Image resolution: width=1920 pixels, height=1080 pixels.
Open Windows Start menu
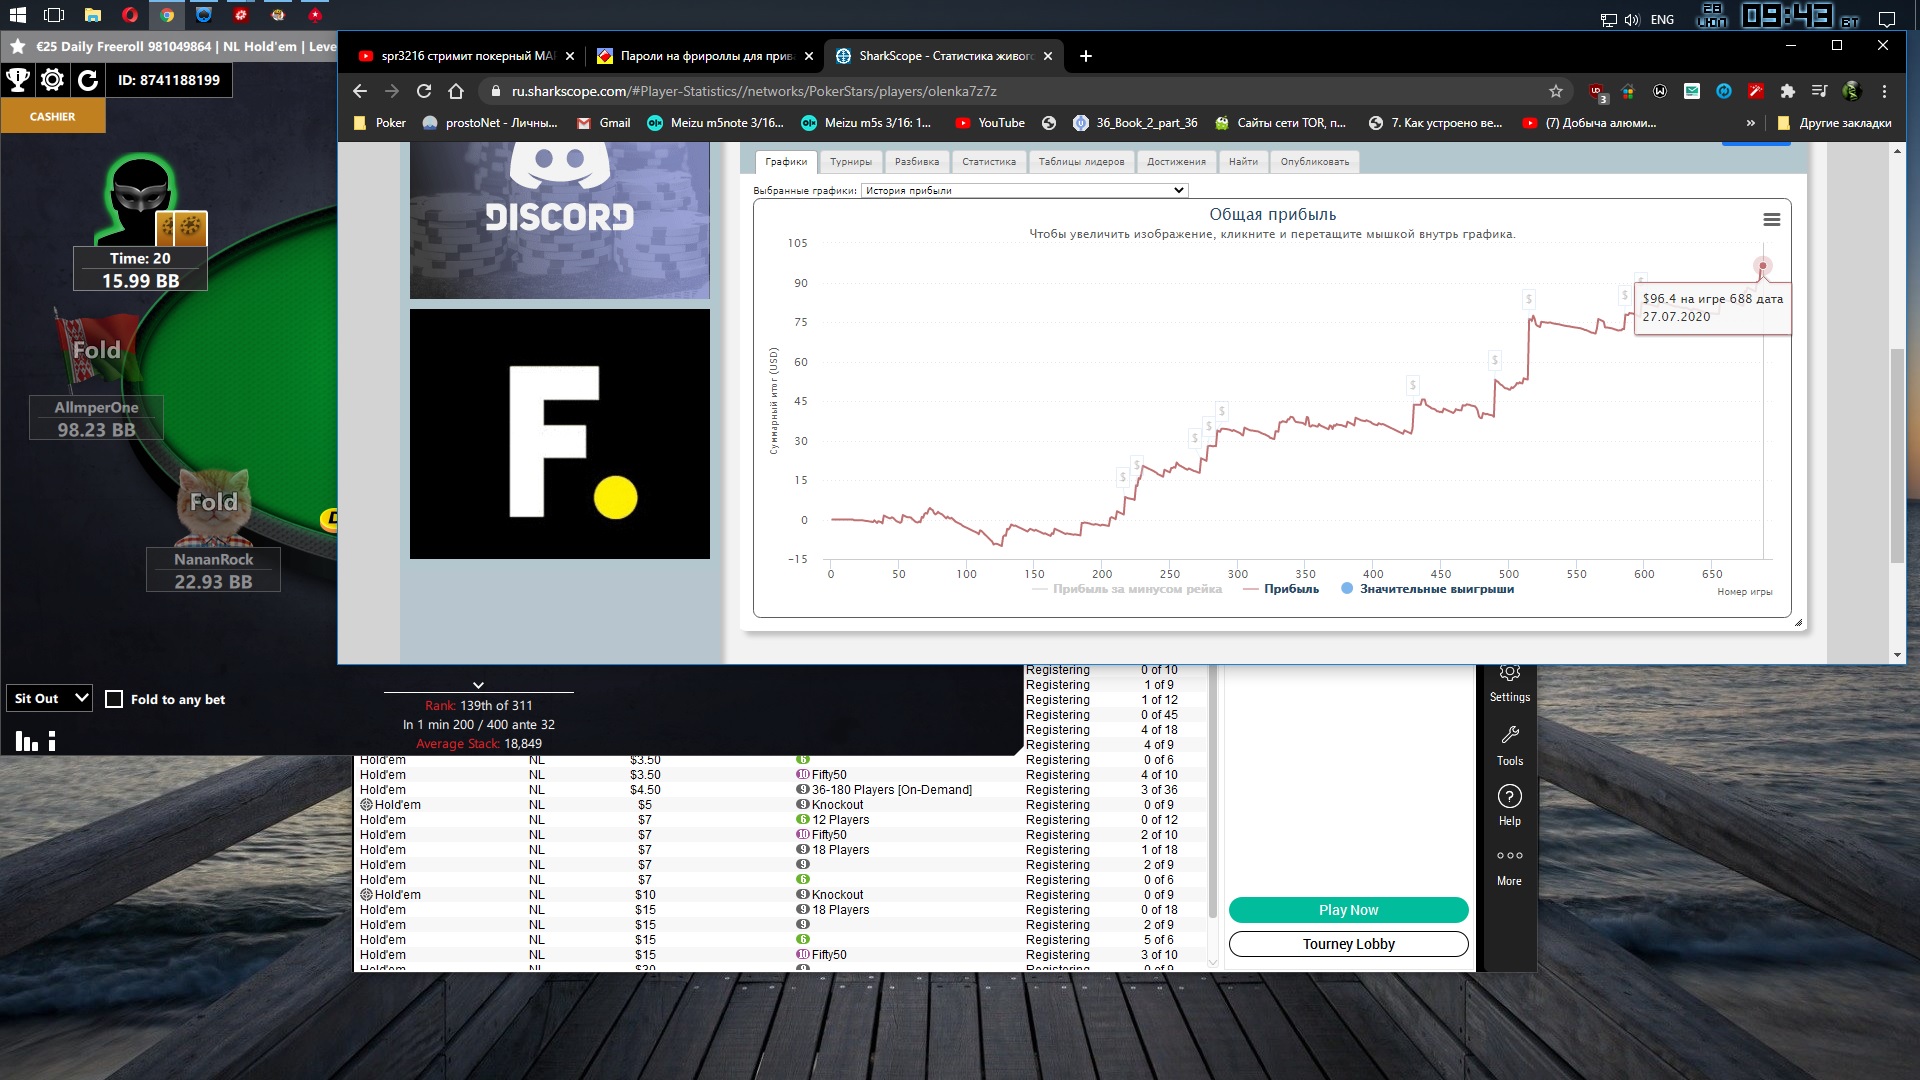click(x=18, y=15)
